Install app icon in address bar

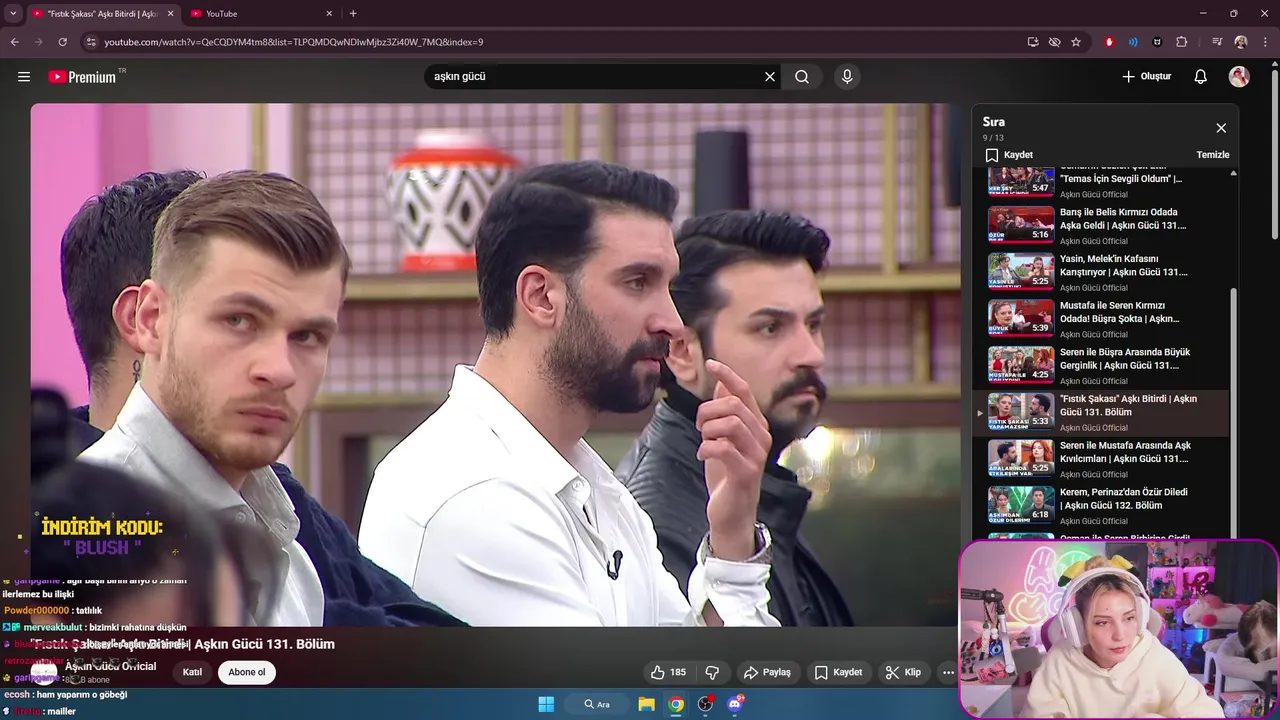1033,42
